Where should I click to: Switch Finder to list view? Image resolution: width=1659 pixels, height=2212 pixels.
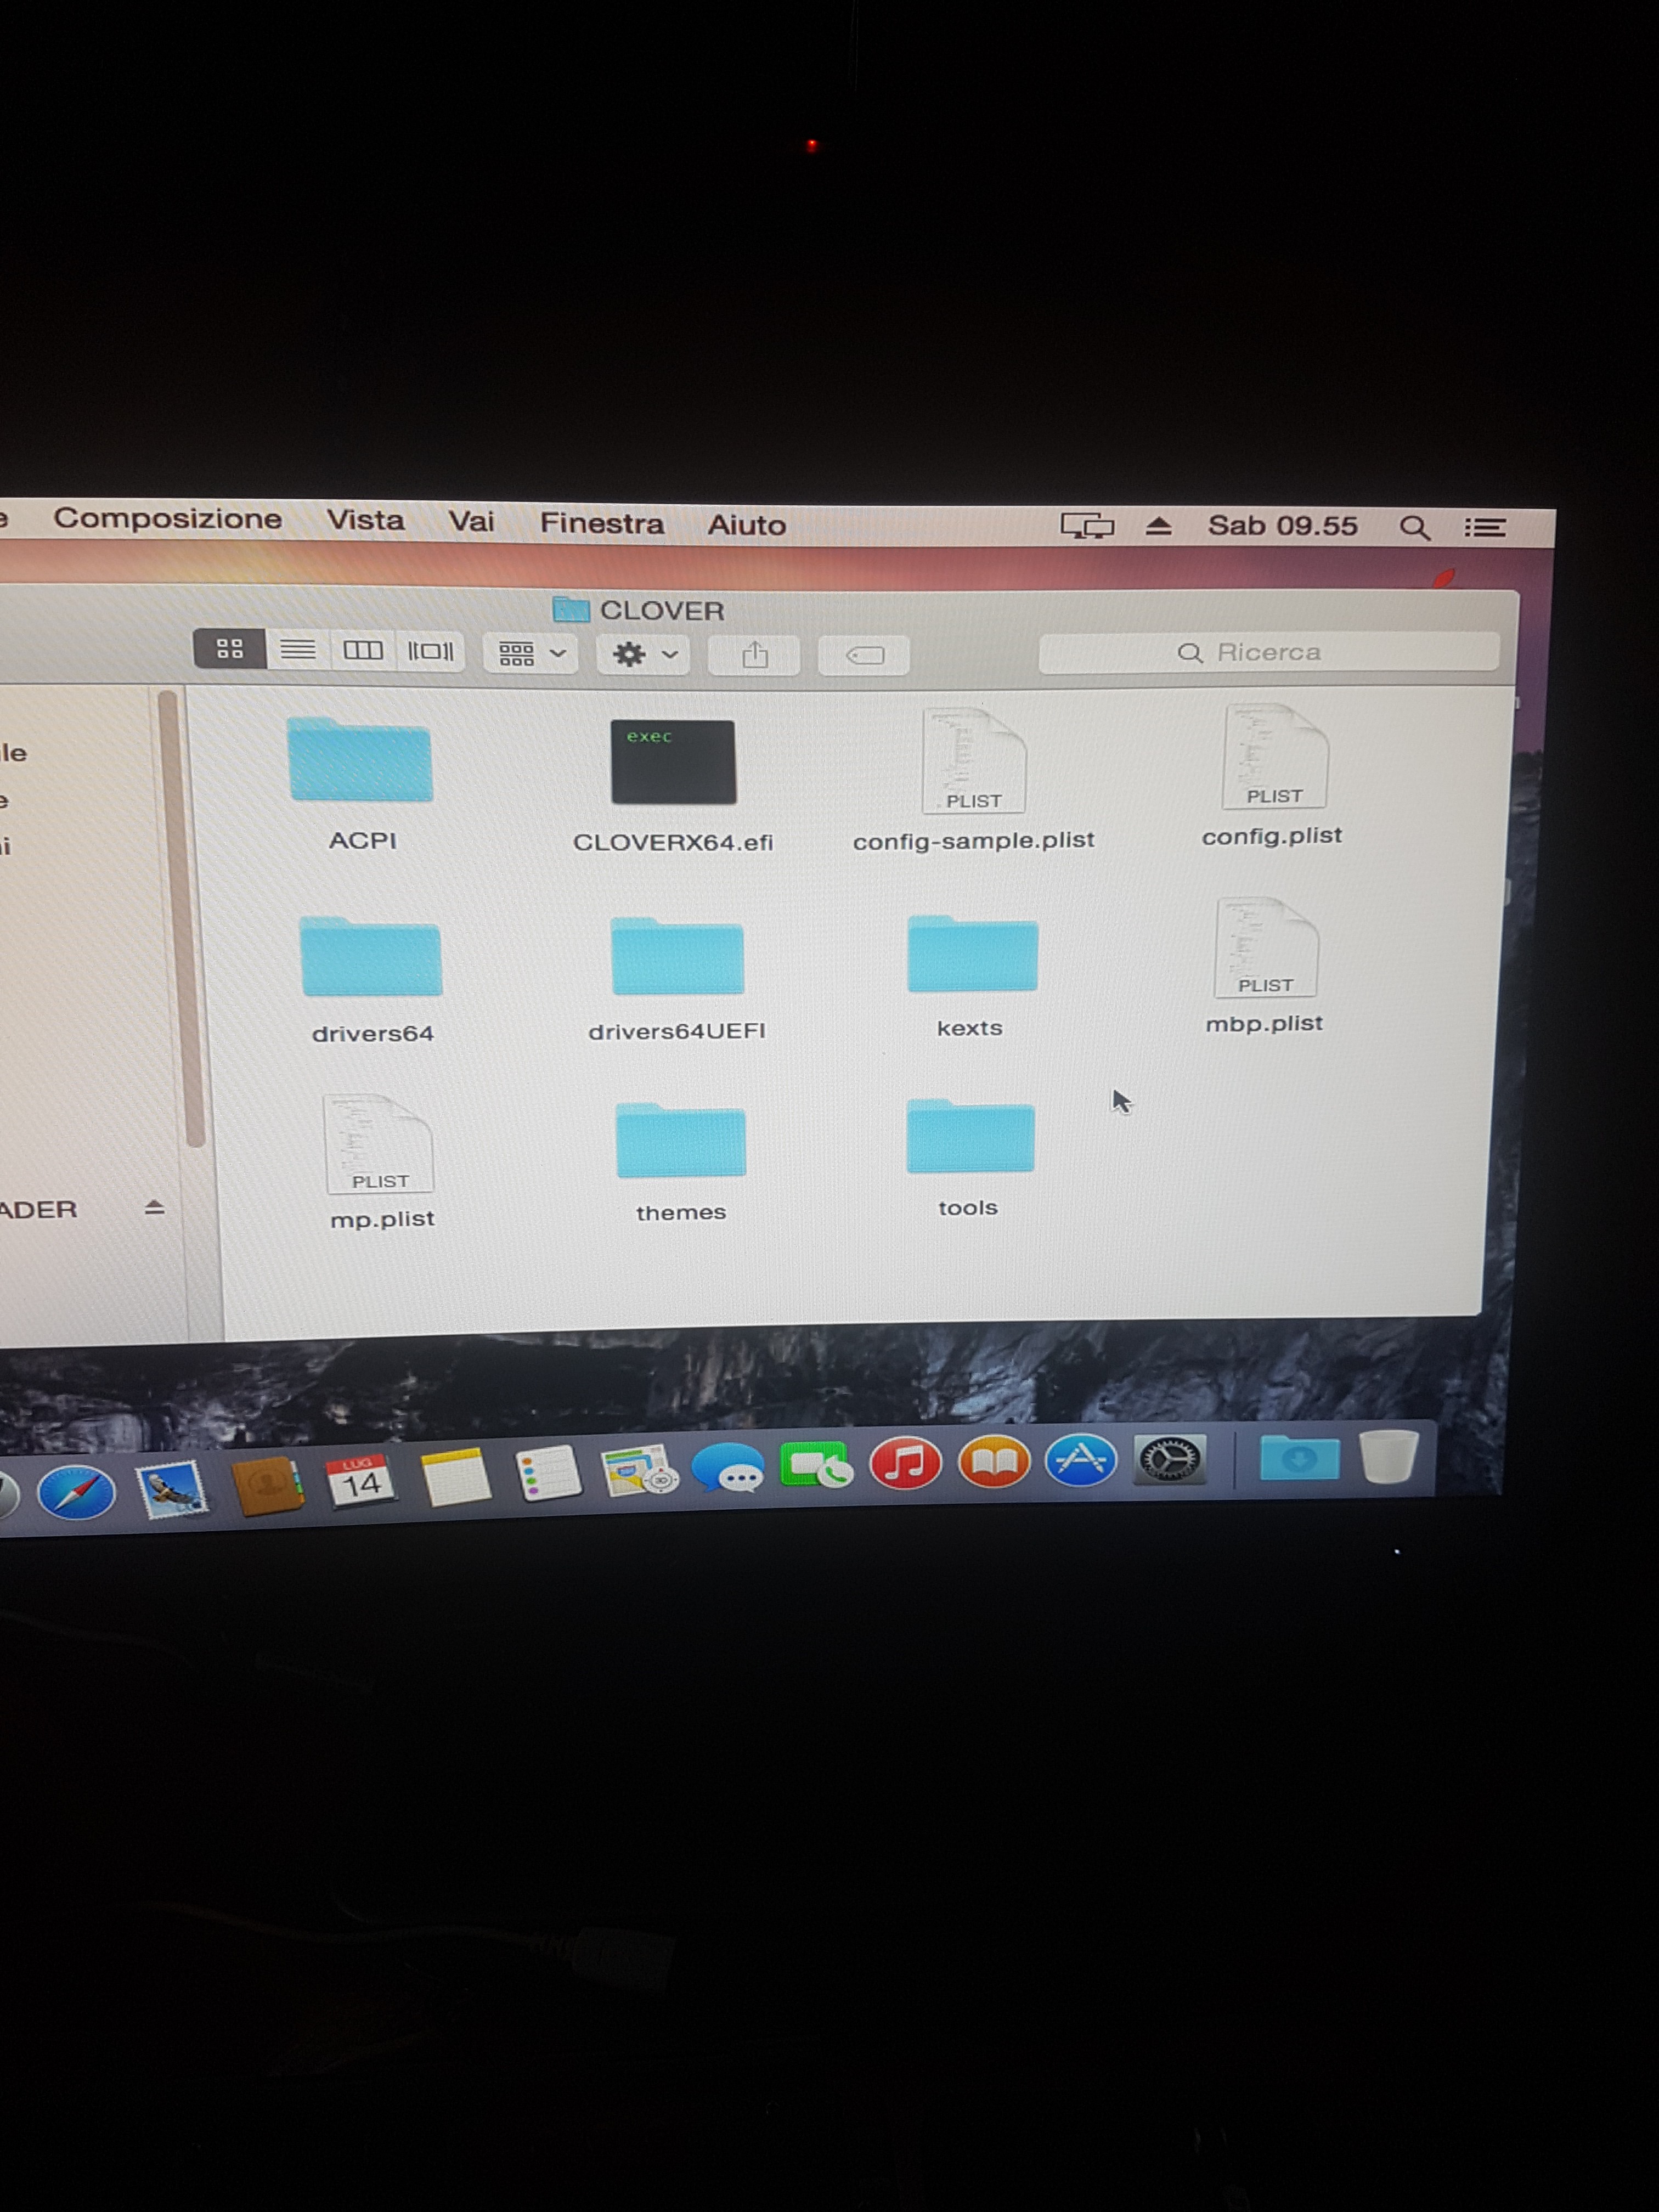click(x=297, y=650)
